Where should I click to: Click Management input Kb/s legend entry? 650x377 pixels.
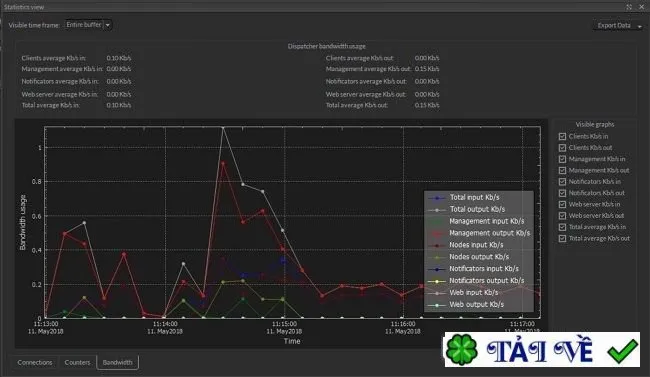tap(476, 221)
